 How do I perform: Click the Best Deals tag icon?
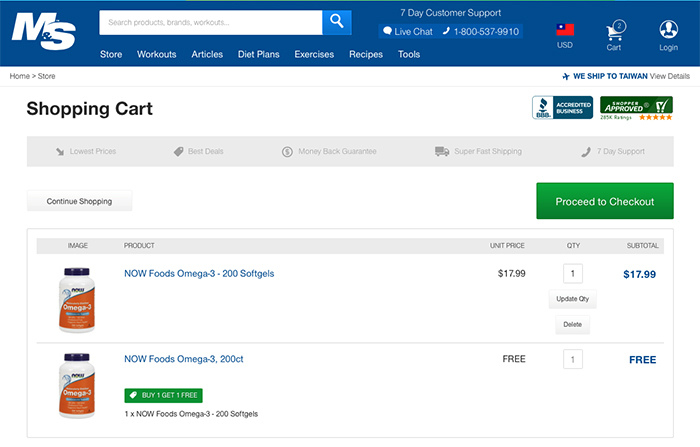point(178,151)
